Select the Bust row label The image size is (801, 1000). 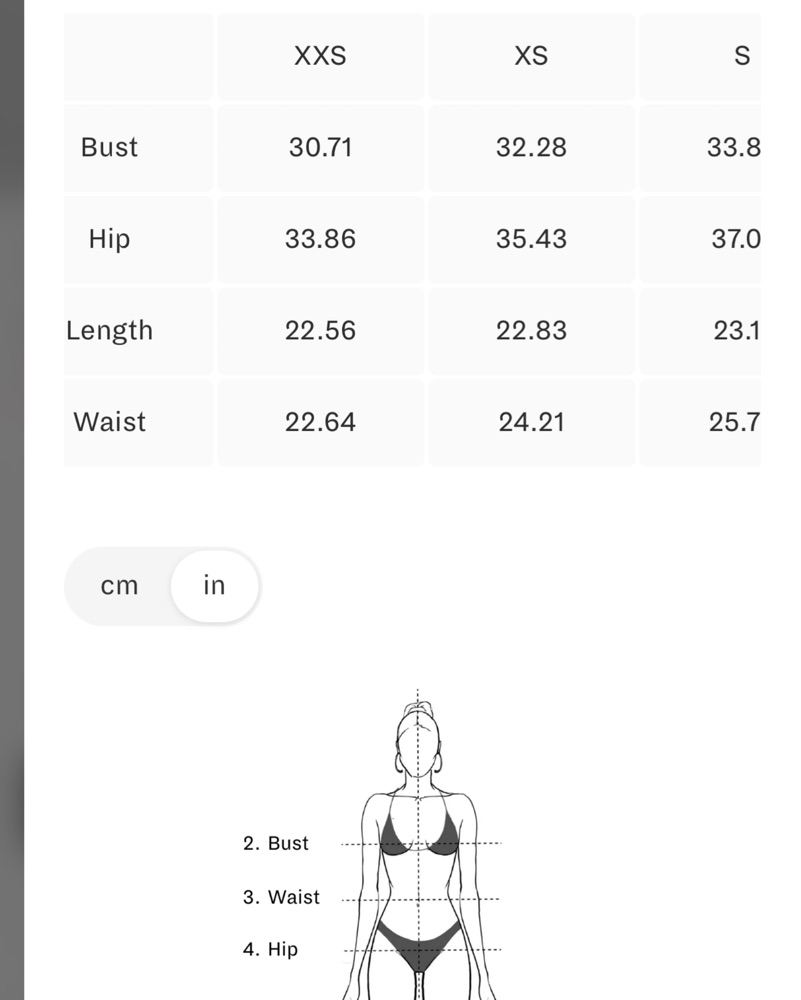[109, 147]
